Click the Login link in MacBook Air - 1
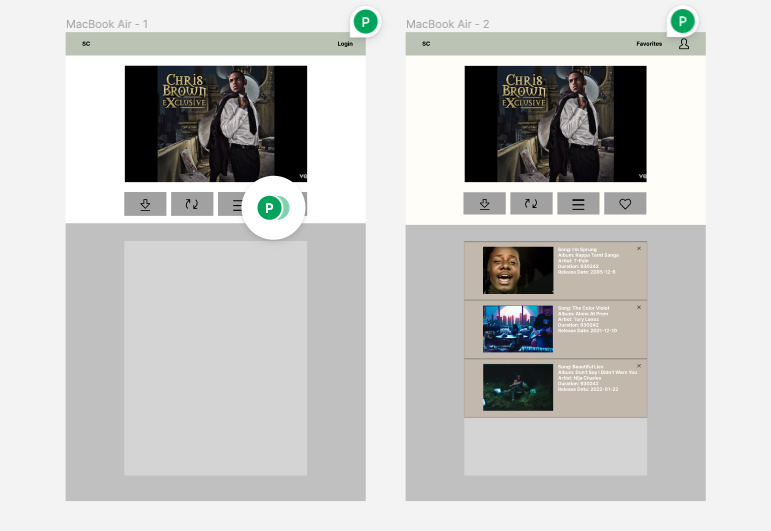Viewport: 771px width, 531px height. point(345,44)
